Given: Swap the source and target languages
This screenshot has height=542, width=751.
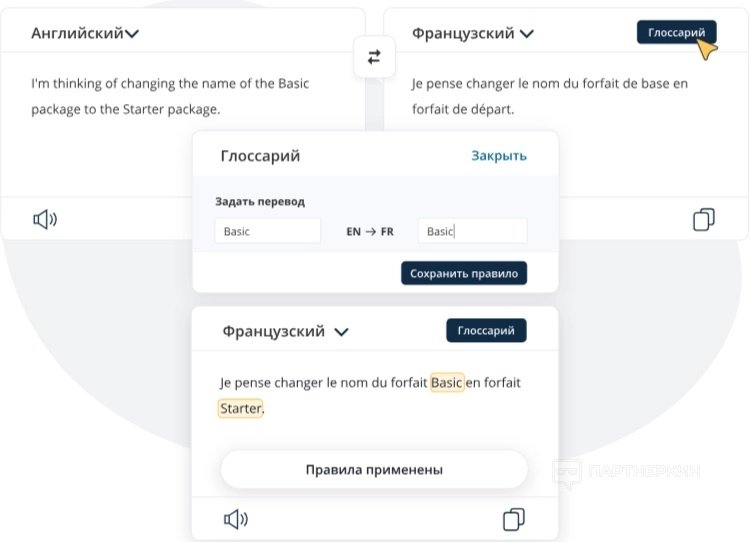Looking at the screenshot, I should (374, 58).
